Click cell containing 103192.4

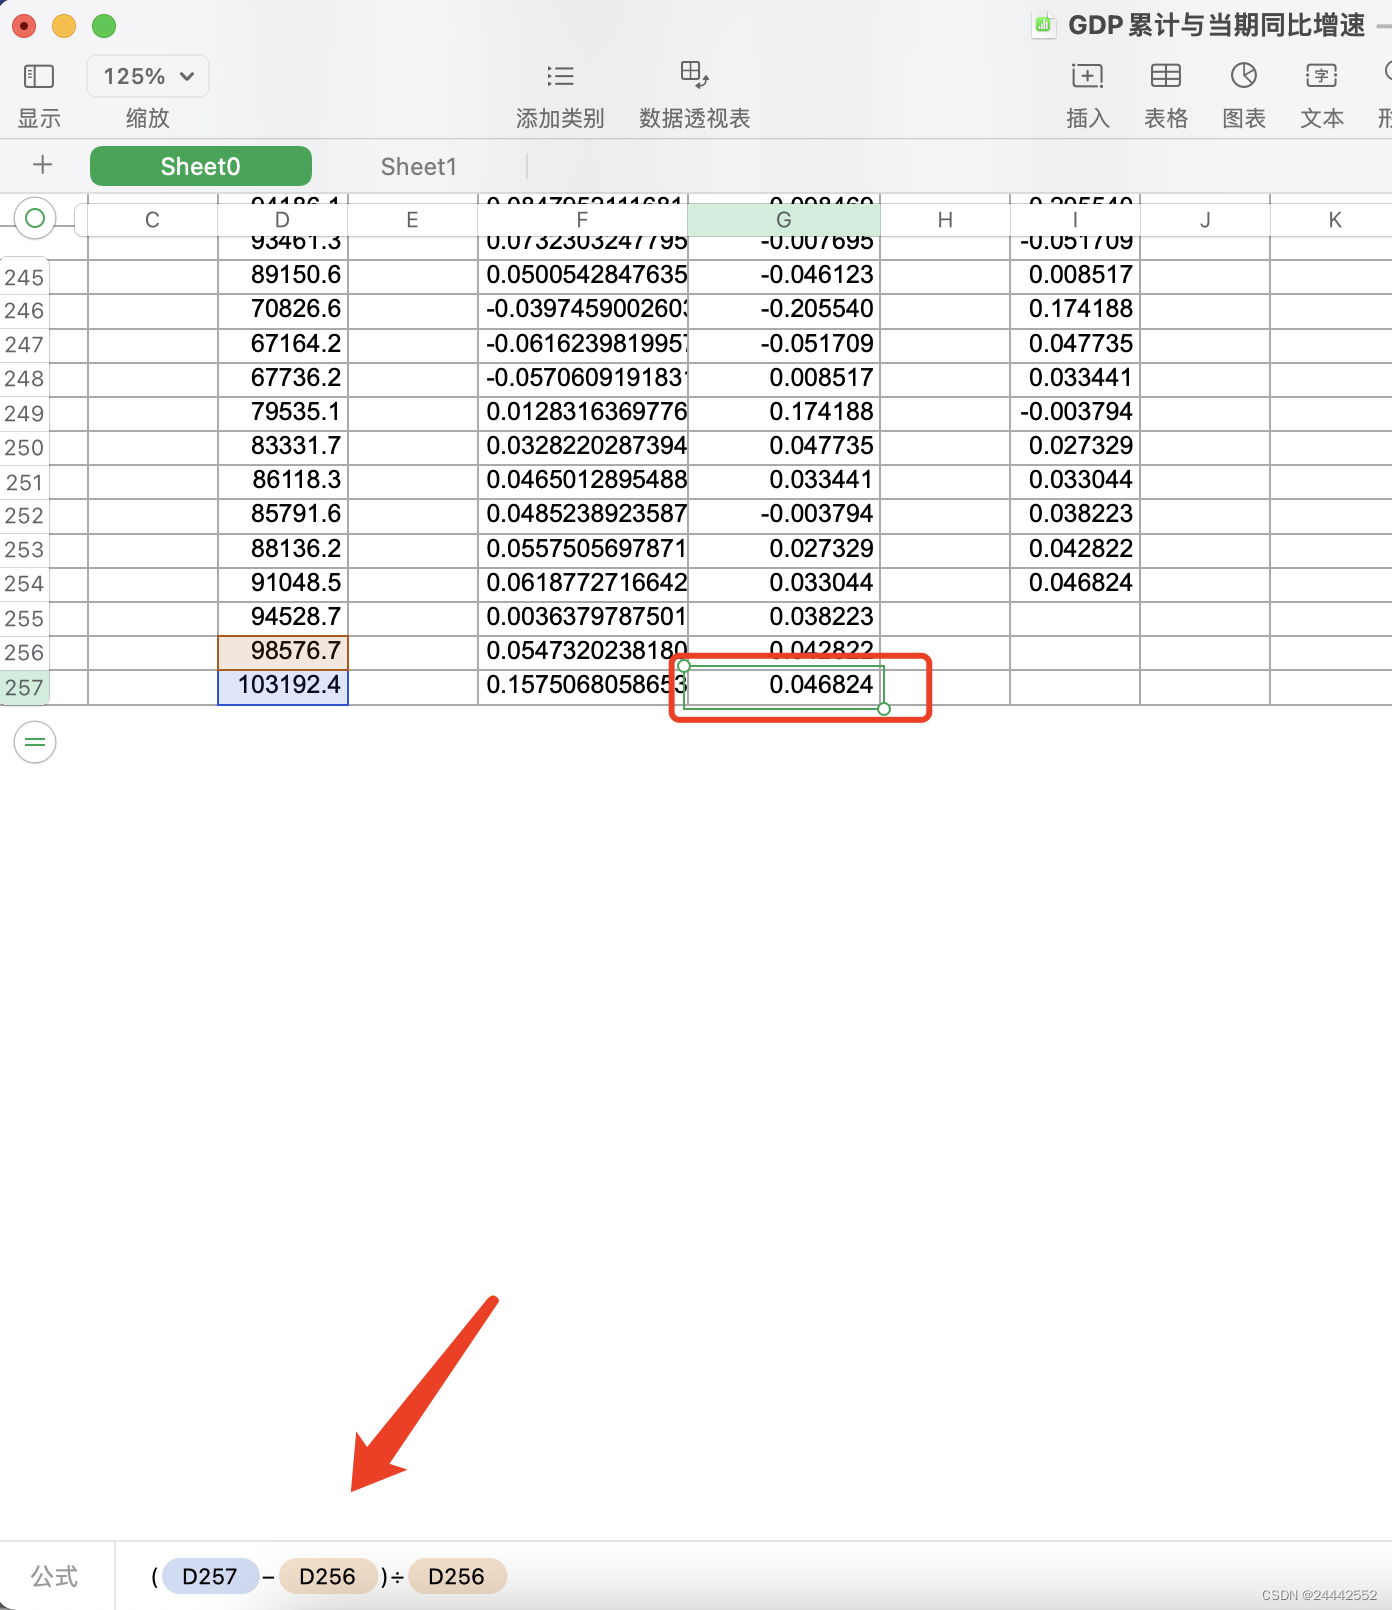(x=283, y=686)
